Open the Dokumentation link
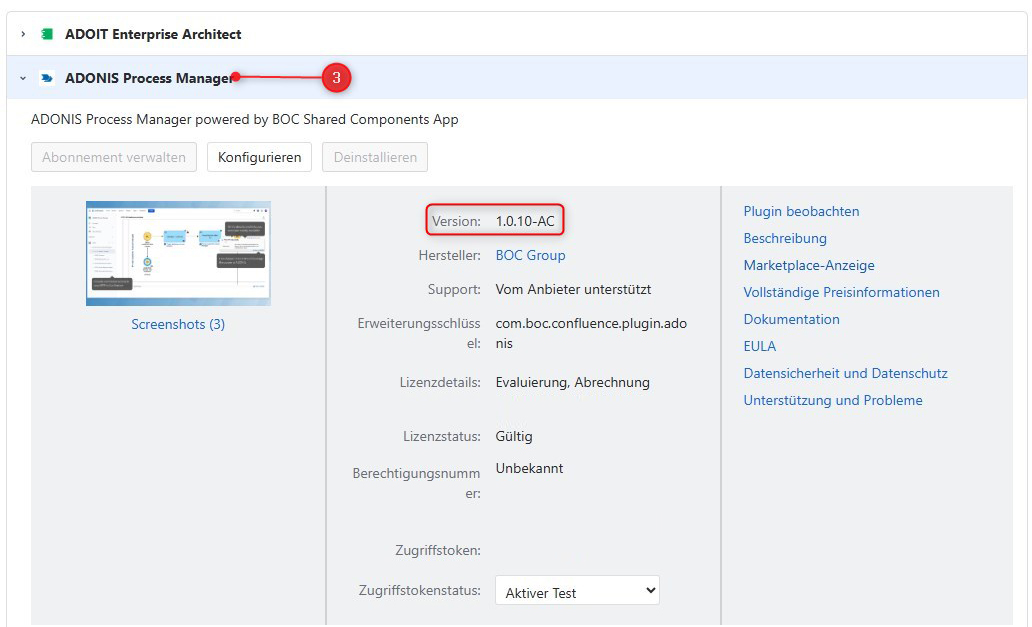The width and height of the screenshot is (1032, 627). 791,319
